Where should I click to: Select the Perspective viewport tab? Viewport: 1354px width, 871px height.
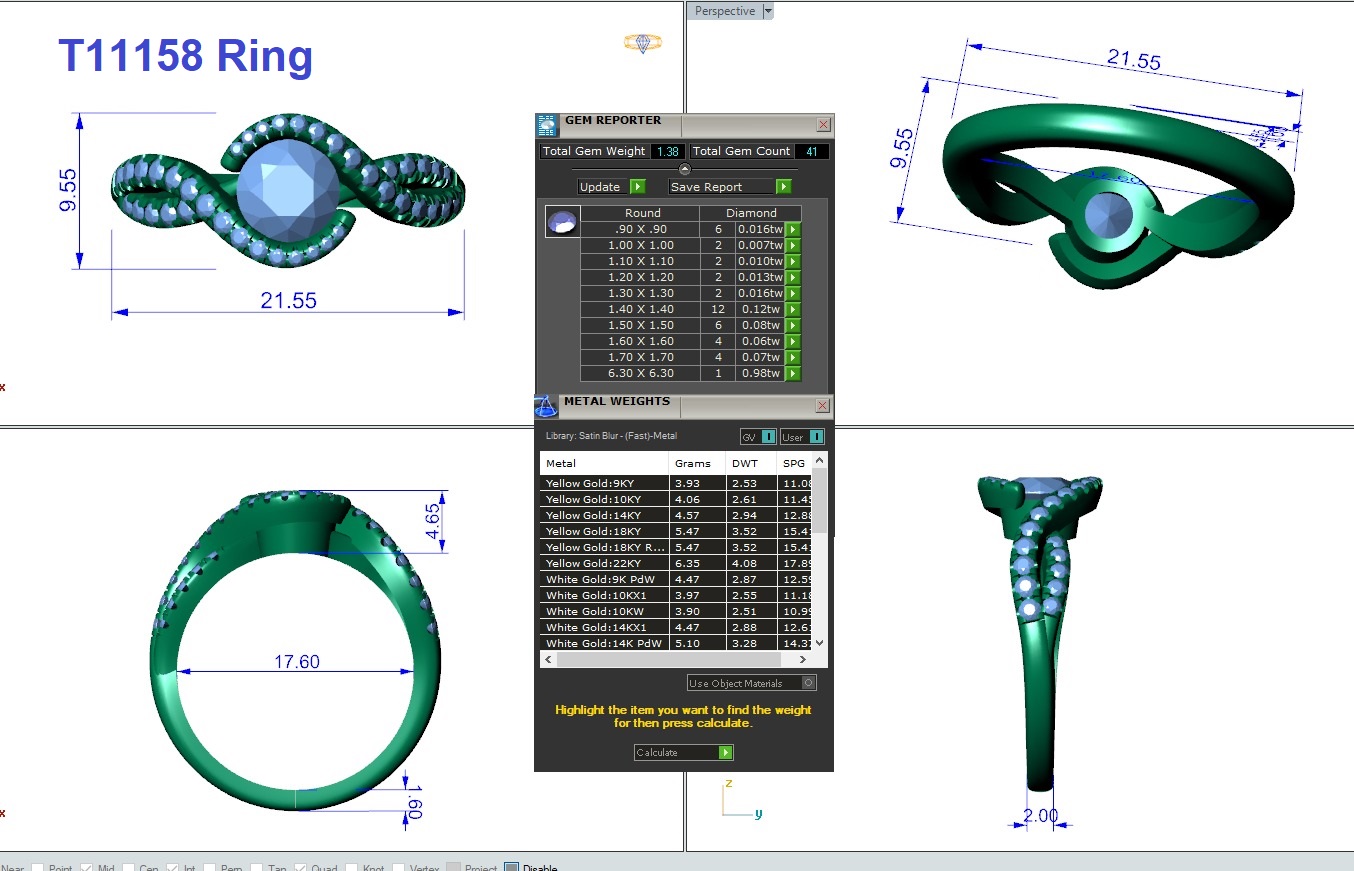click(x=724, y=11)
